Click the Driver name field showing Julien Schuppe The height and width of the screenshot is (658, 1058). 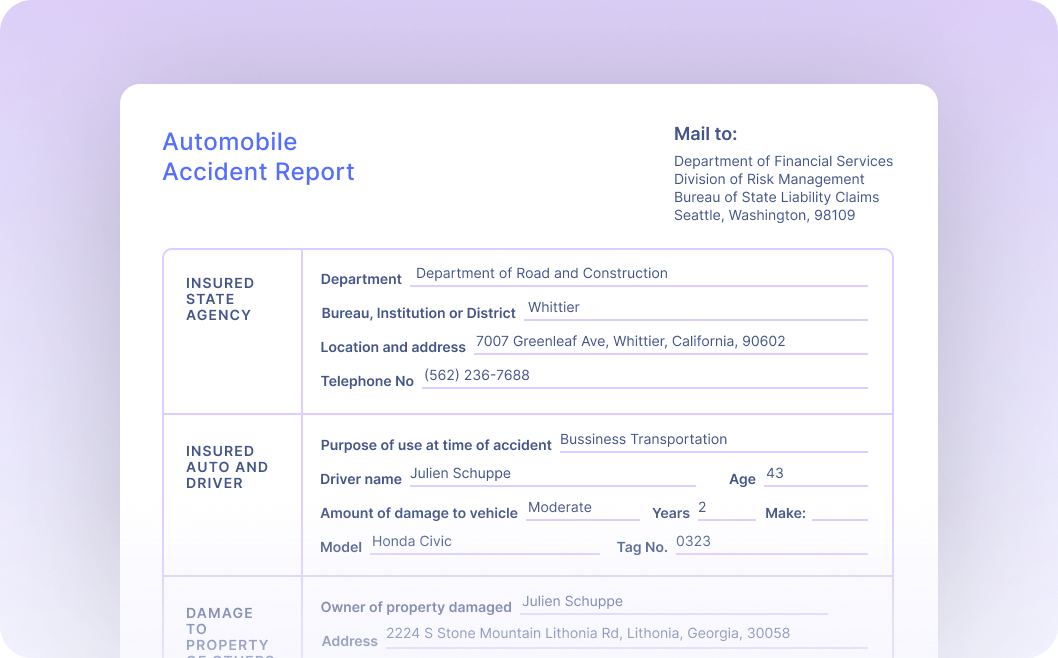click(550, 472)
